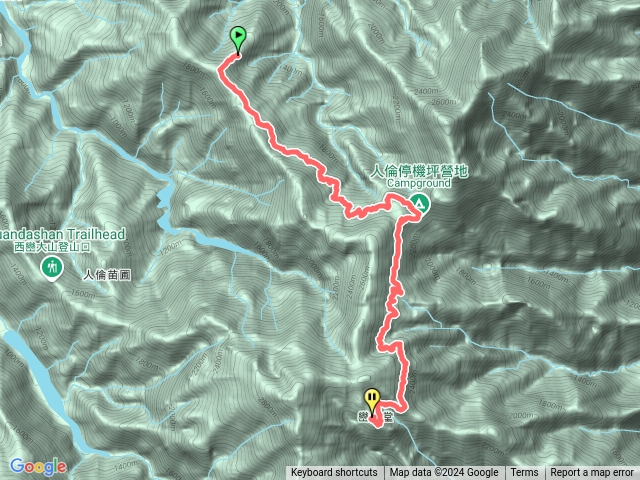Click the 巒安堂 label beside pause marker

click(376, 418)
